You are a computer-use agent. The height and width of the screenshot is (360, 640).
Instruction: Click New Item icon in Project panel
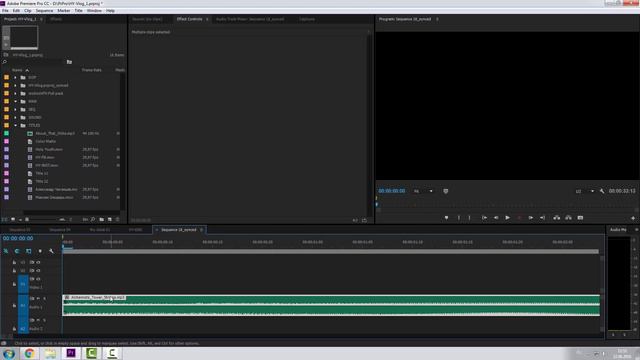(x=109, y=220)
